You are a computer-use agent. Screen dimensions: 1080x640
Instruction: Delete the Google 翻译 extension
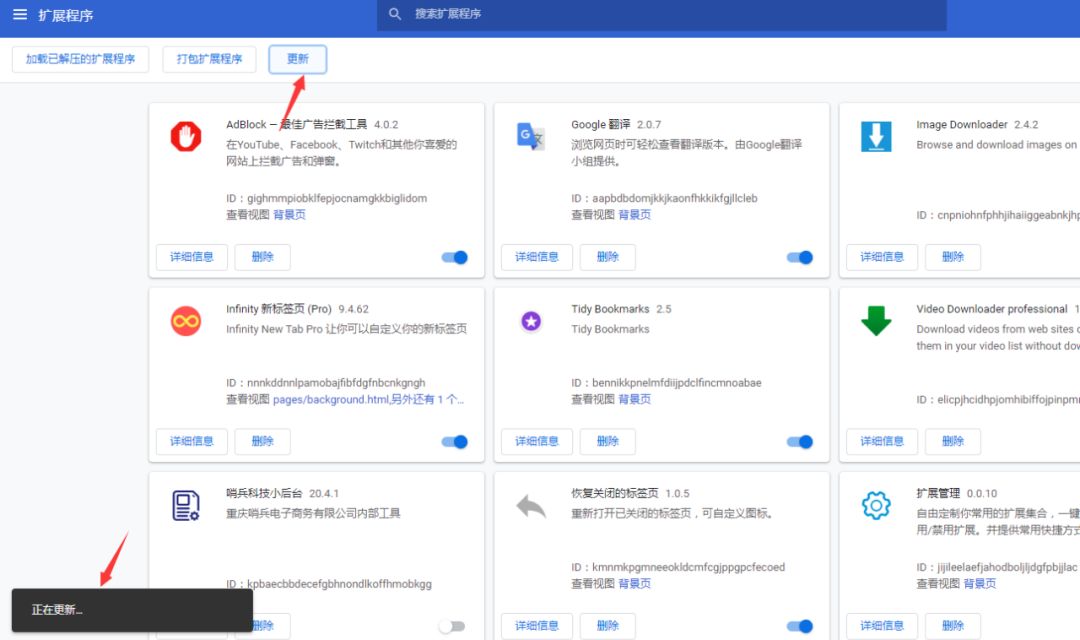(x=608, y=257)
